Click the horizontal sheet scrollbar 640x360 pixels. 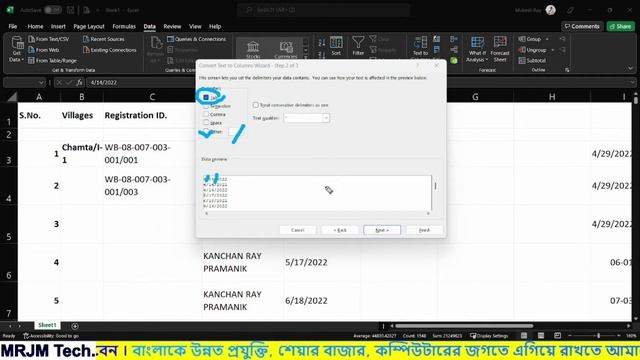(x=464, y=326)
